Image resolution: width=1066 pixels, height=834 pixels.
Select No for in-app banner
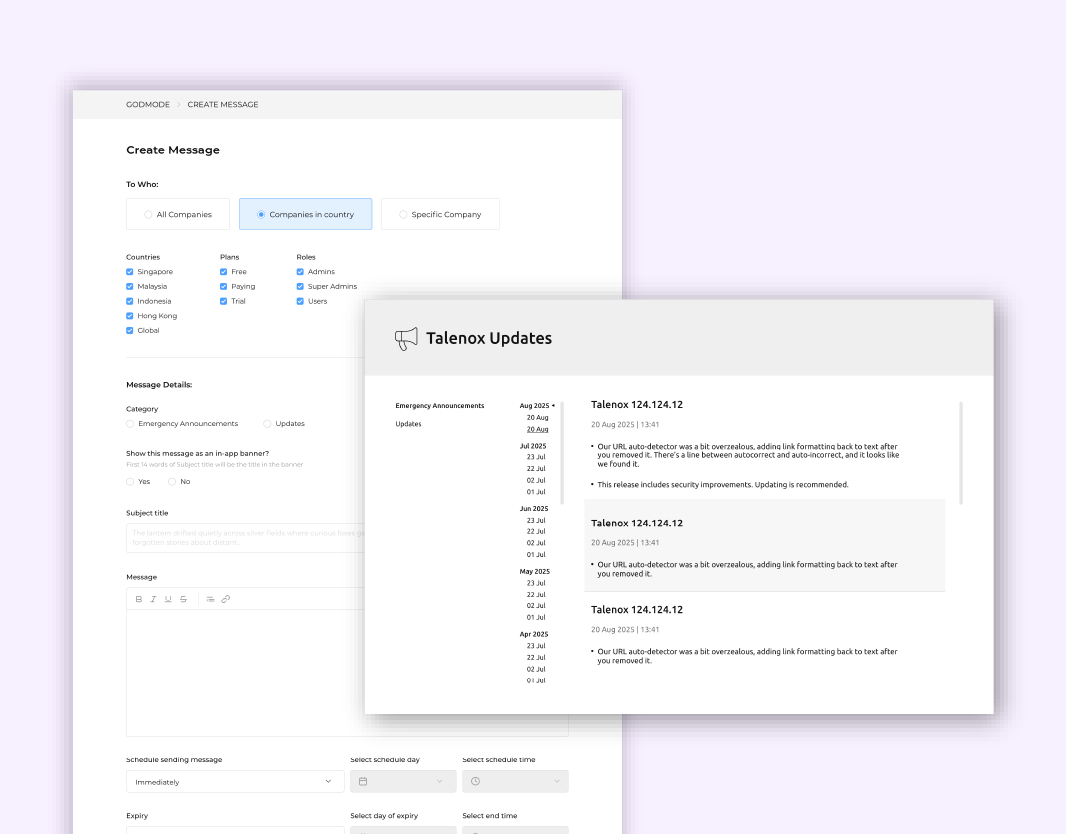tap(172, 482)
